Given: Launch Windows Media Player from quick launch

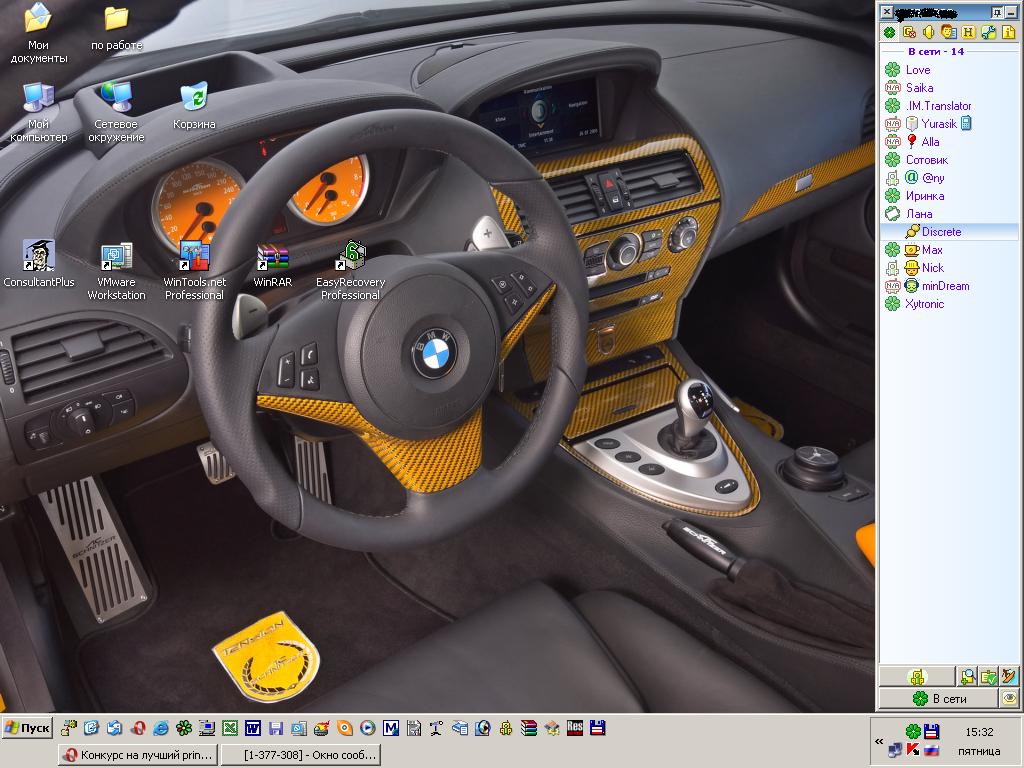Looking at the screenshot, I should (x=368, y=728).
